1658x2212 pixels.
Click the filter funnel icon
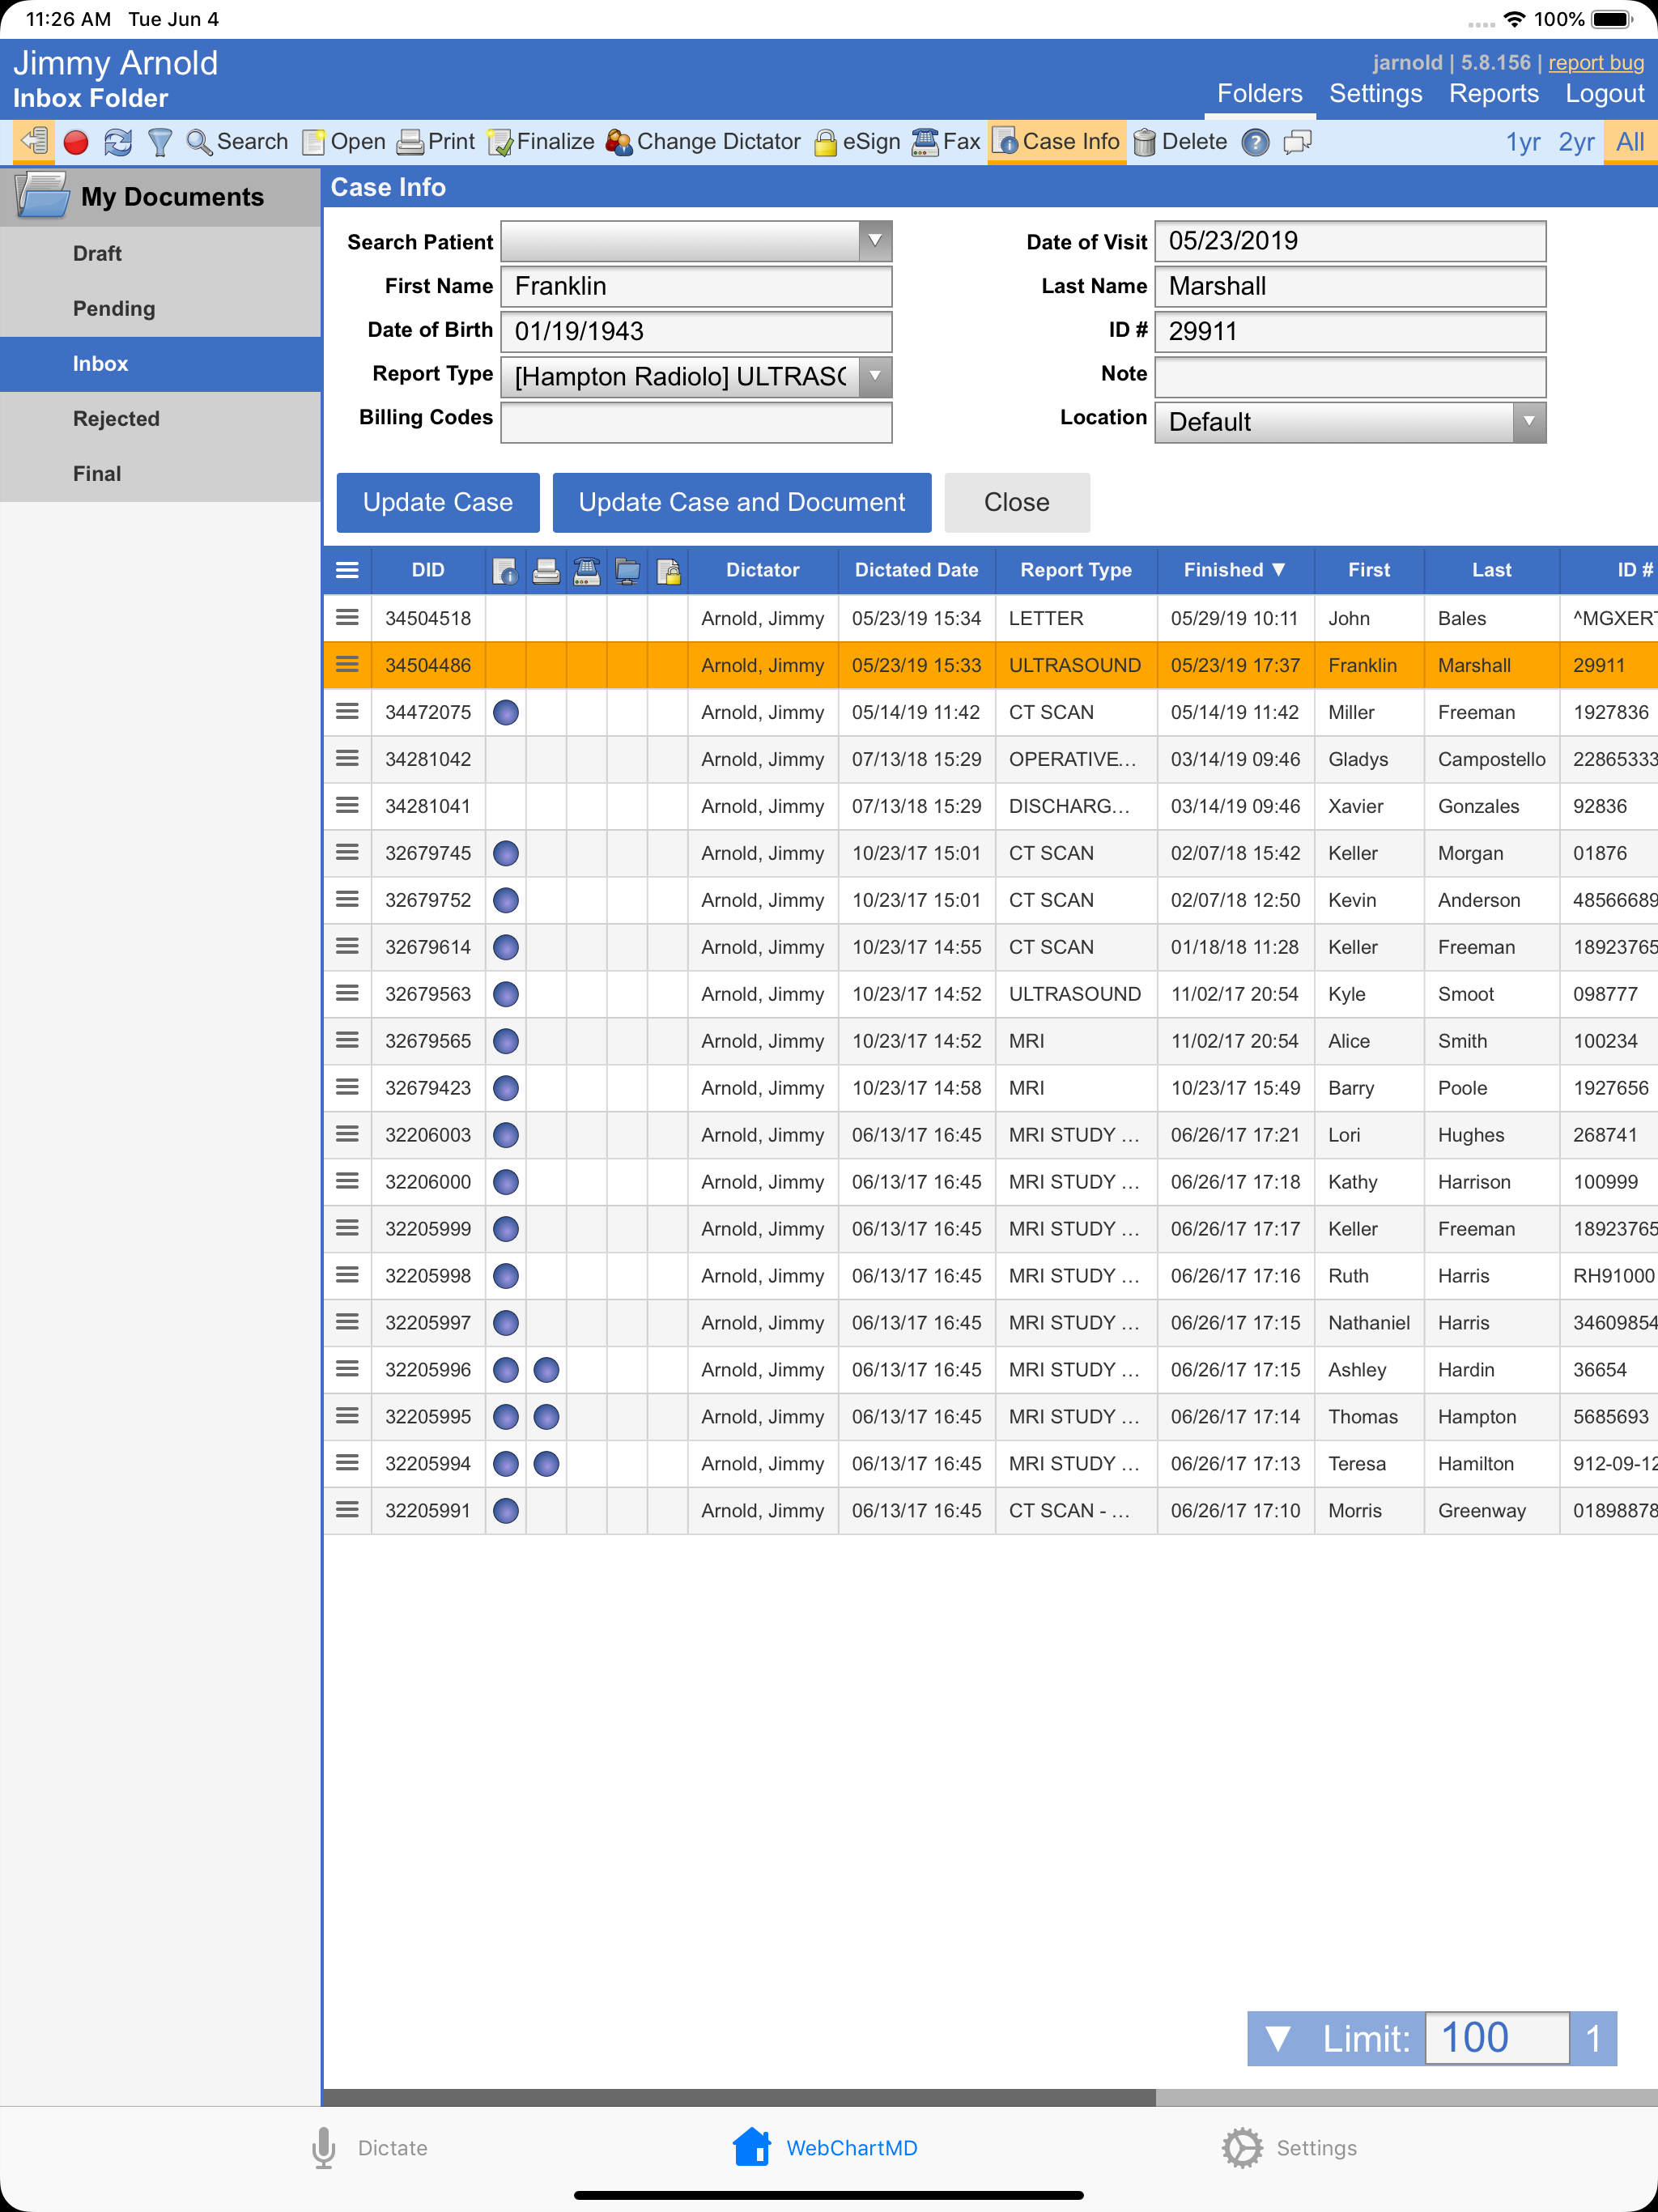tap(160, 142)
